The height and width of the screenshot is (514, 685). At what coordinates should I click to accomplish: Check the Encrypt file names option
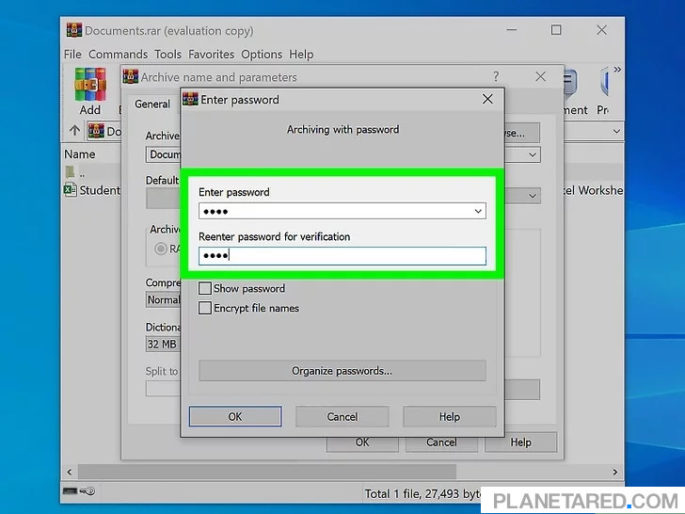[x=205, y=309]
